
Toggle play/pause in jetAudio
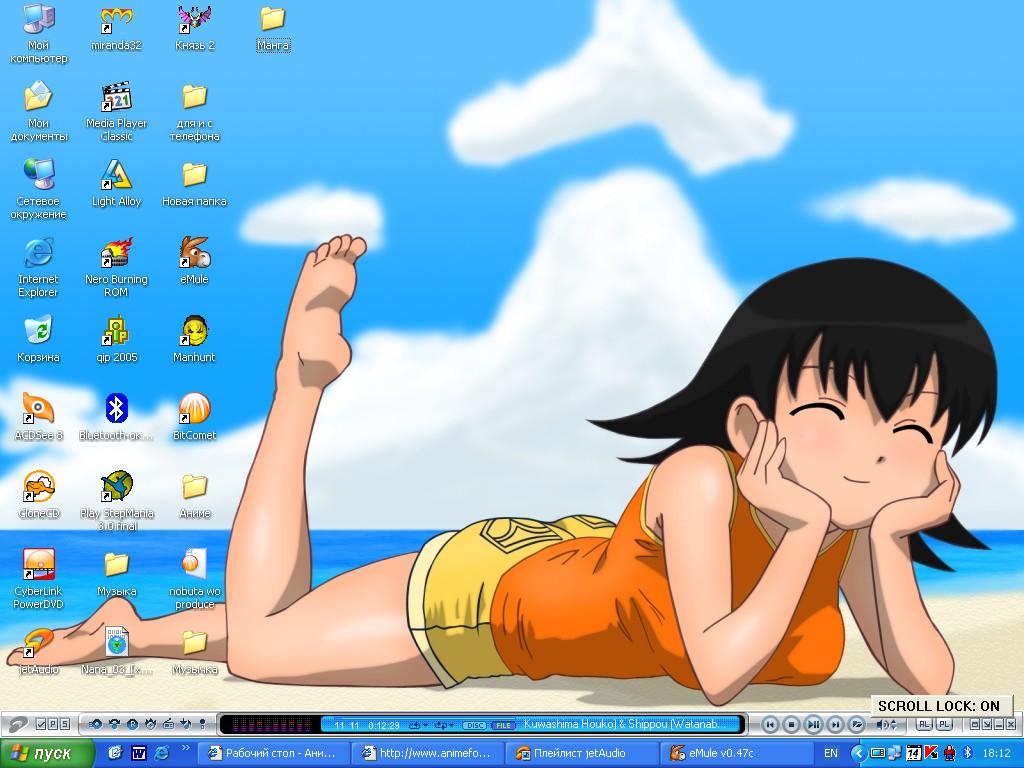click(814, 724)
